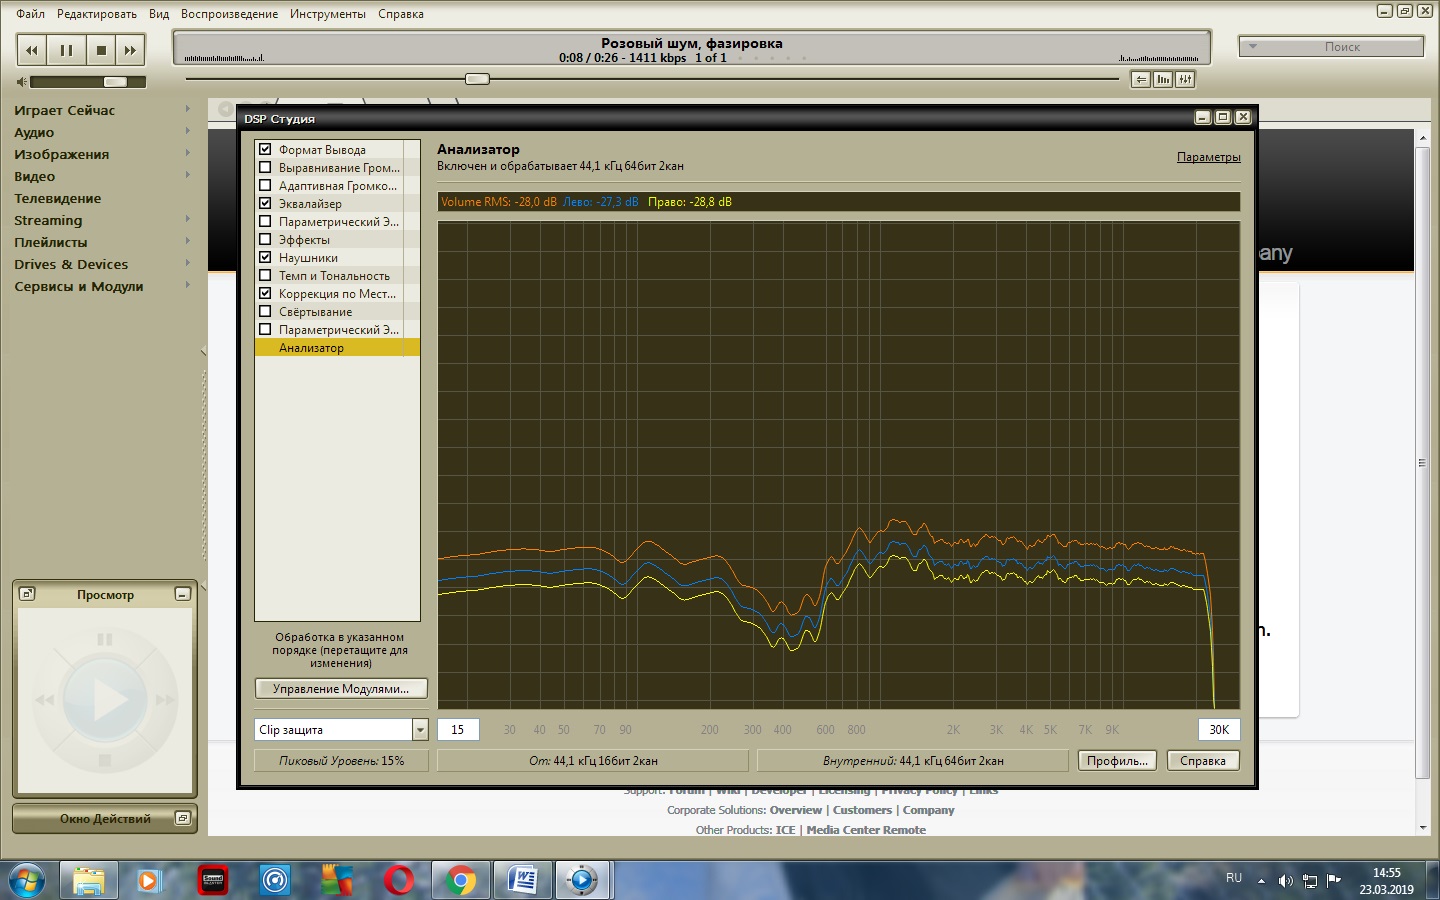The width and height of the screenshot is (1440, 900).
Task: Click the speaker mute icon
Action: pyautogui.click(x=22, y=82)
